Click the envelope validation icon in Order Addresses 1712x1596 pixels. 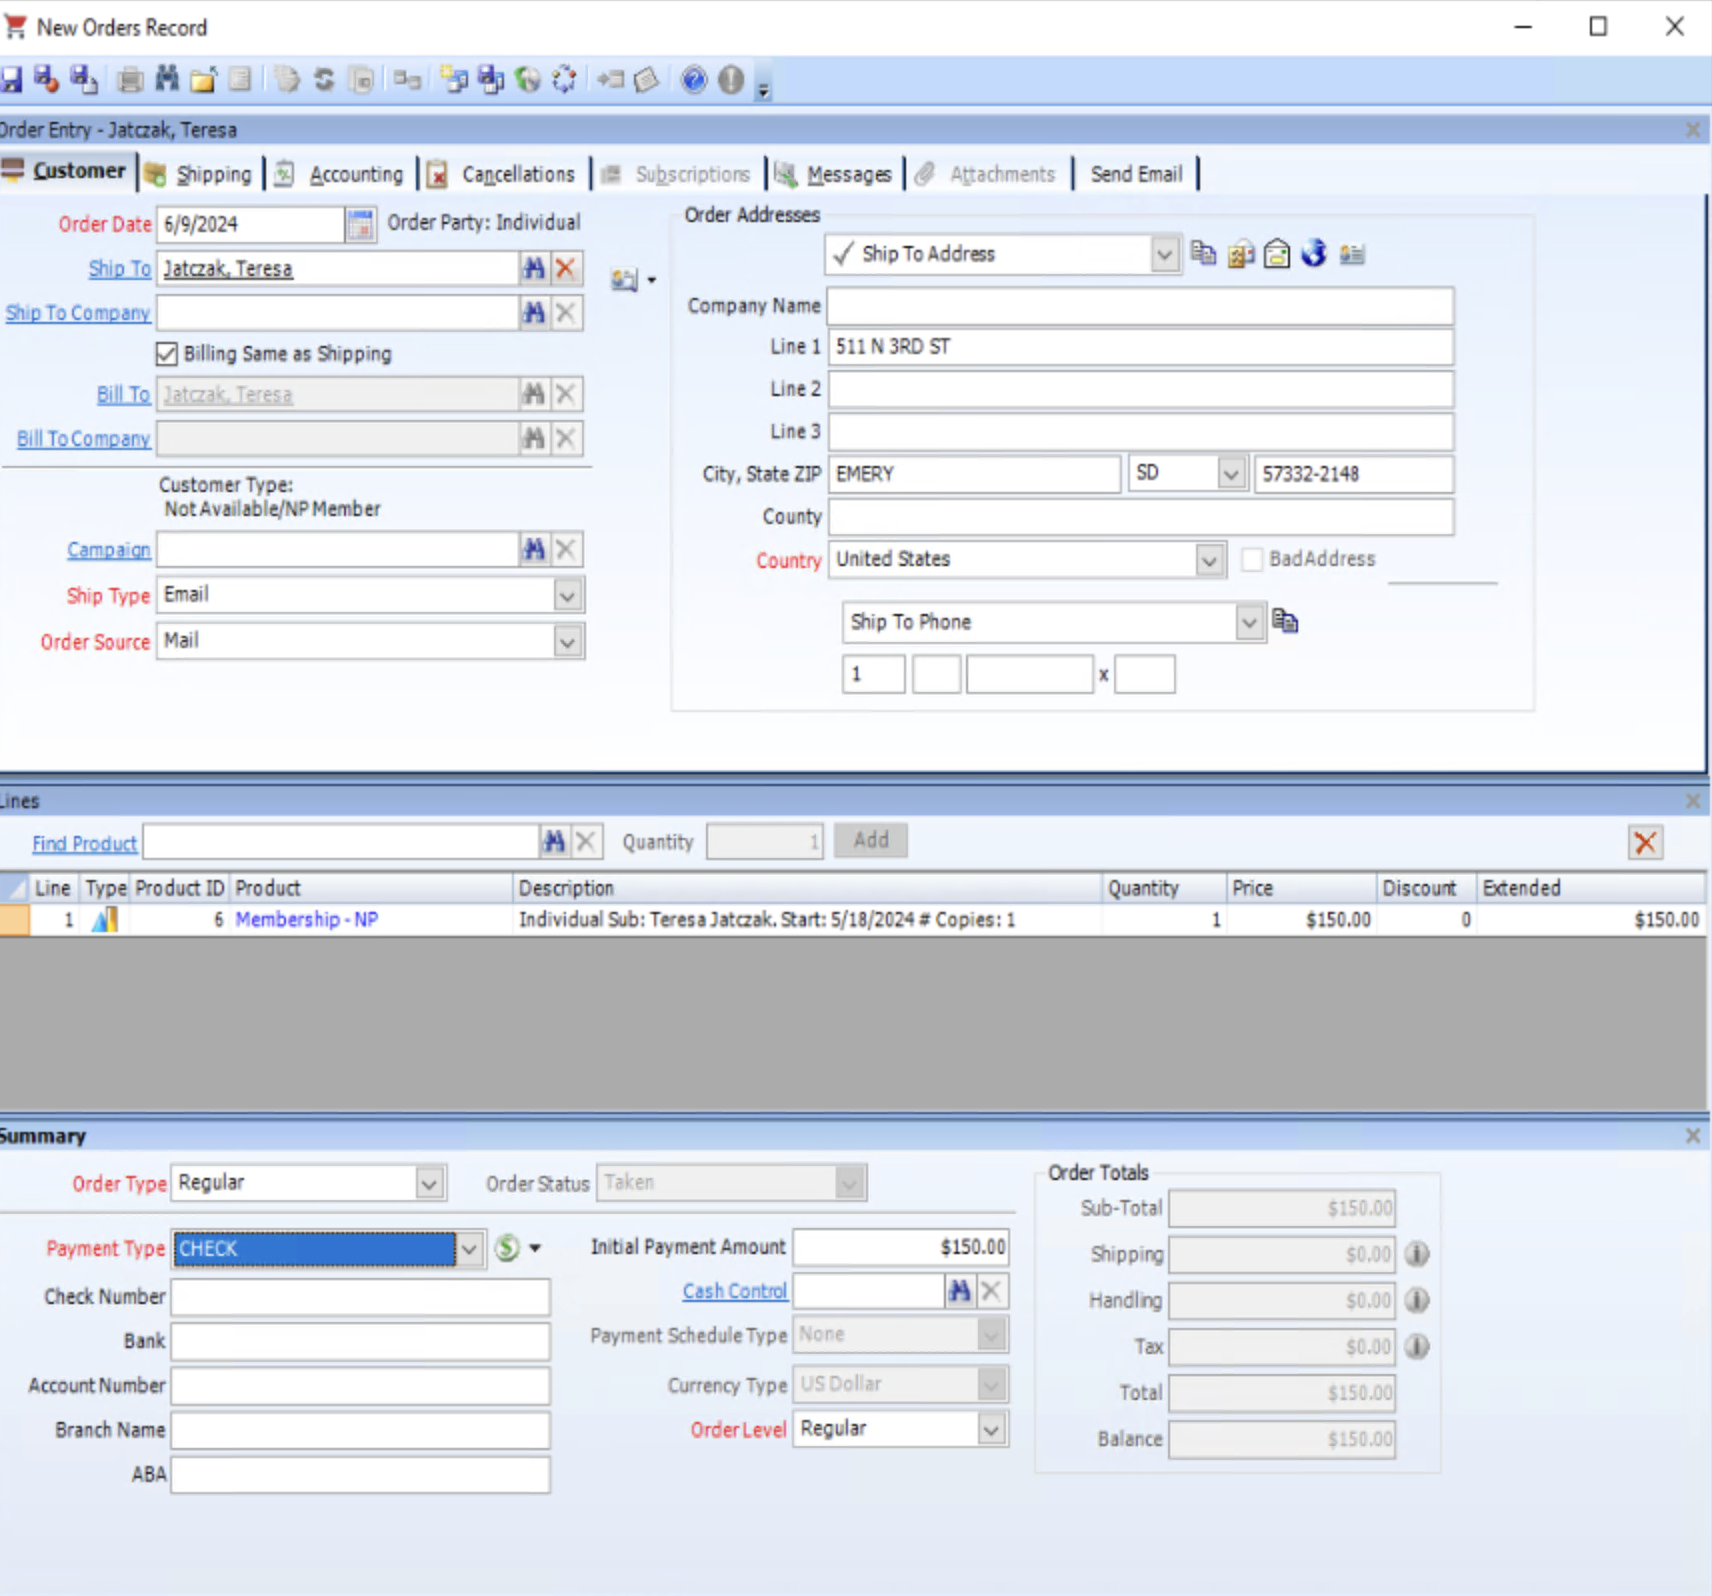1277,254
